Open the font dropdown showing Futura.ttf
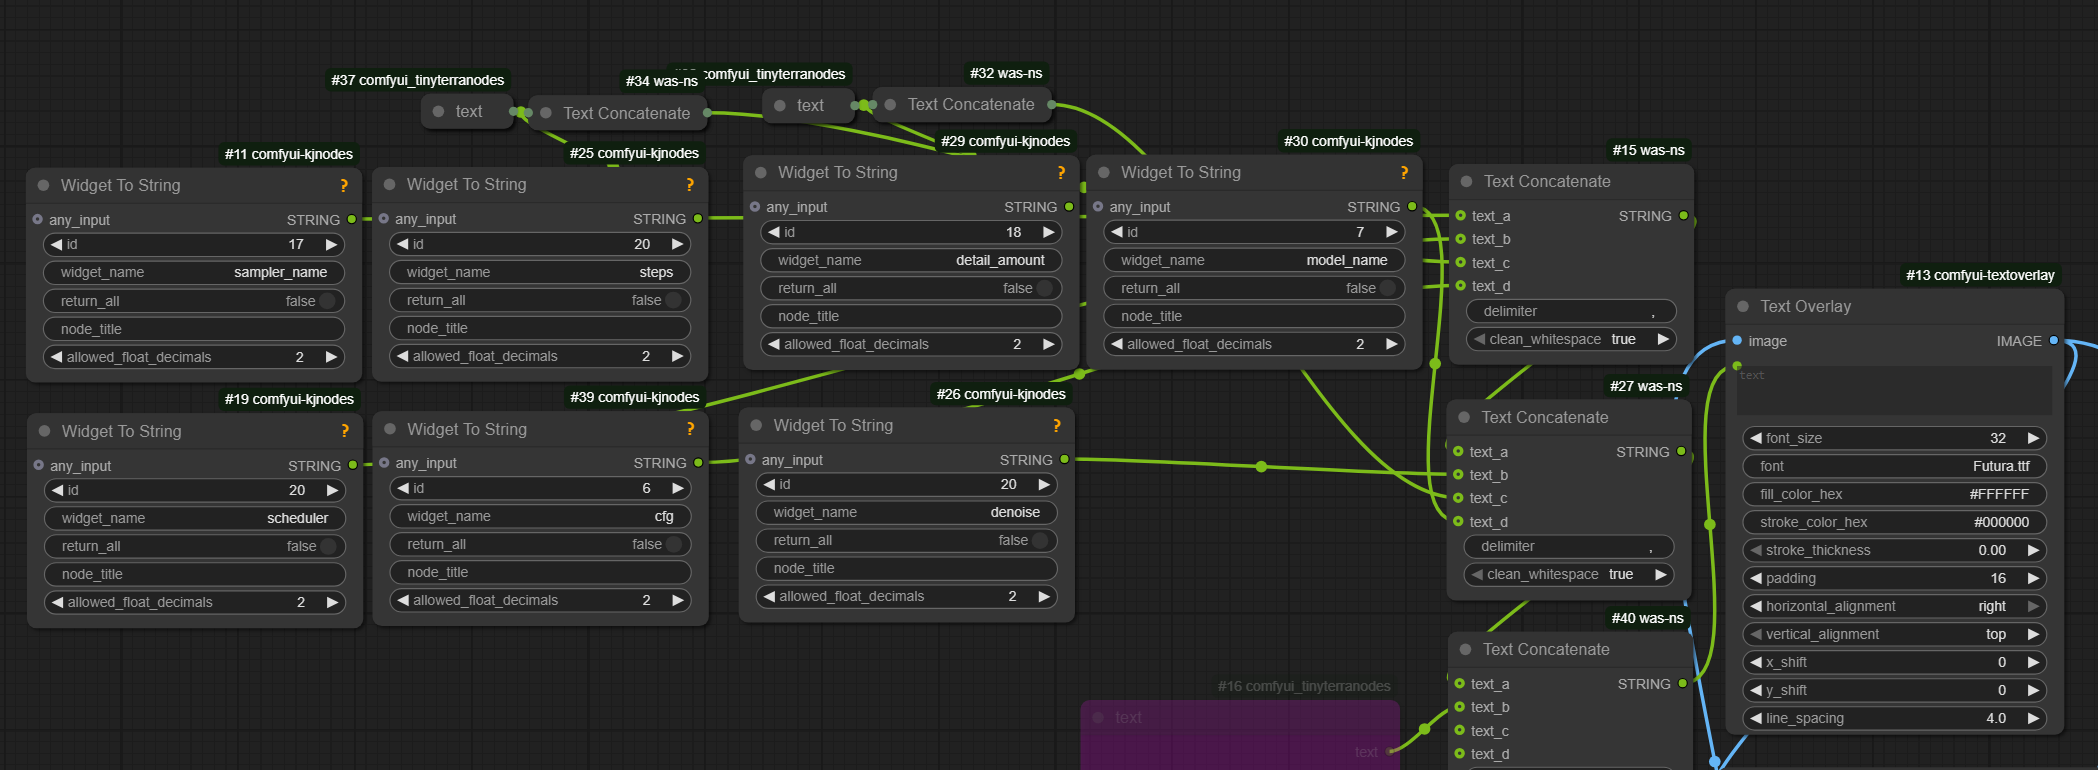Screen dimensions: 2098x770 tap(1894, 466)
